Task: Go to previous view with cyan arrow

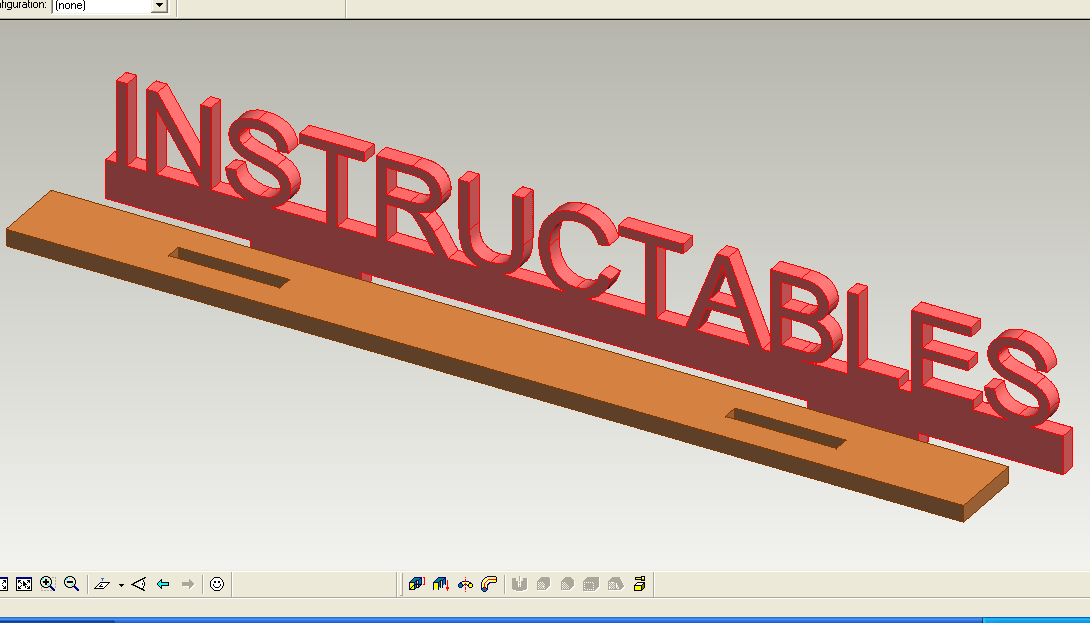Action: (163, 584)
